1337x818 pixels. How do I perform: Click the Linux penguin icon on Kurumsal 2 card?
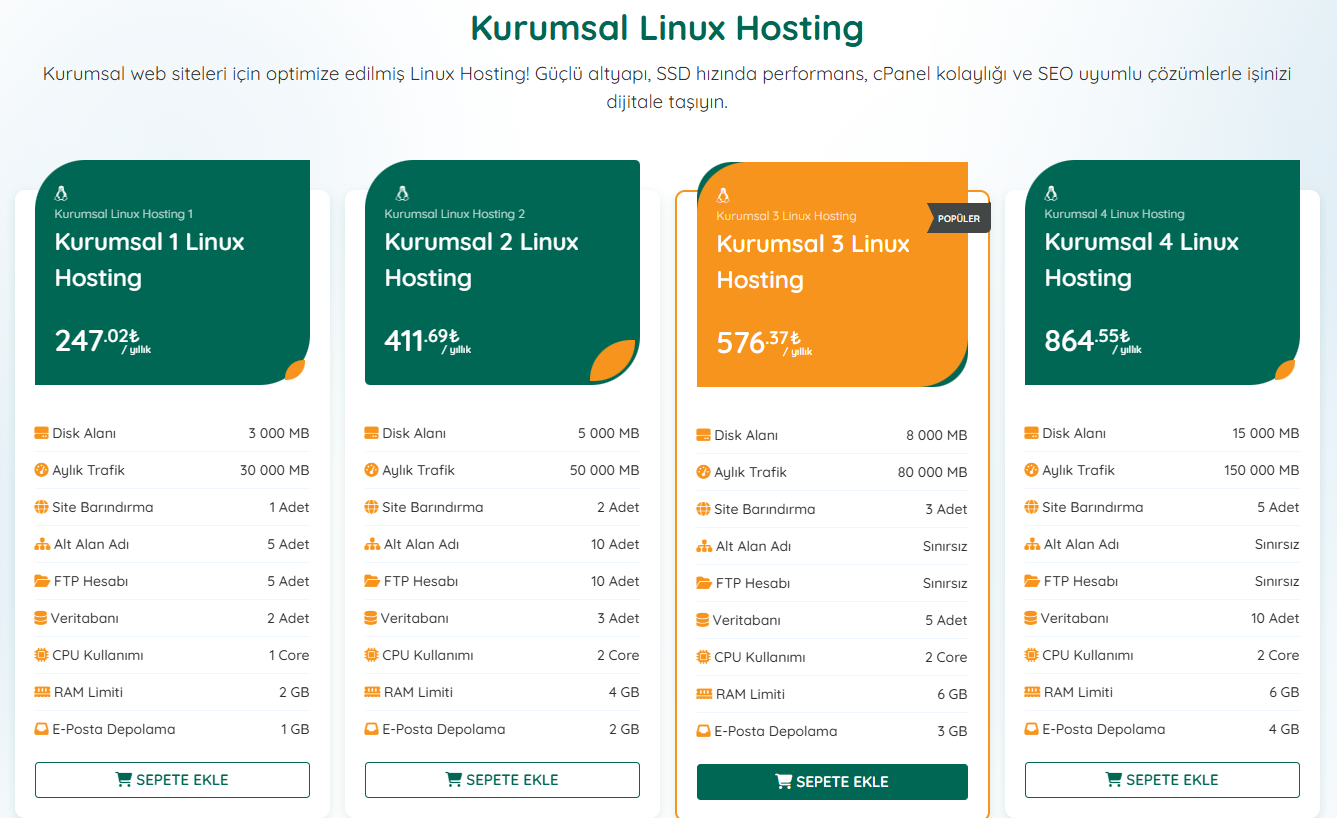pos(402,194)
